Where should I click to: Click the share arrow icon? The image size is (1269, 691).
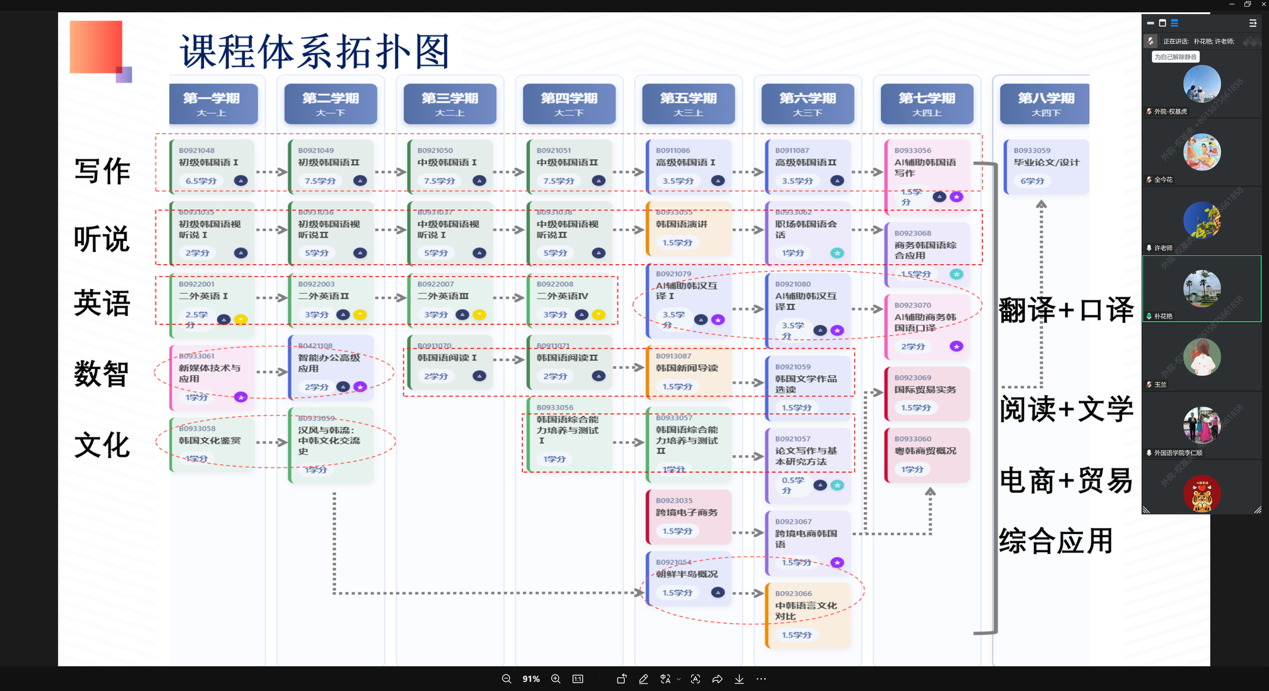click(x=717, y=679)
